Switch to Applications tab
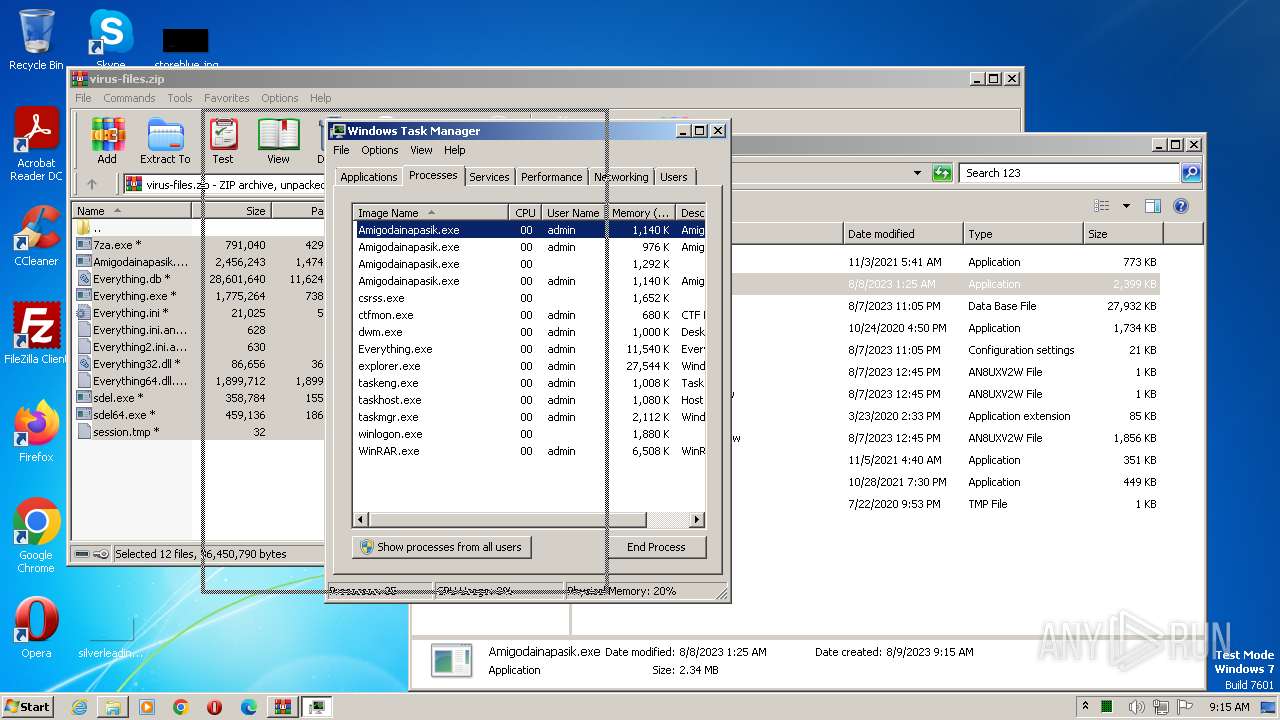1280x720 pixels. point(368,177)
